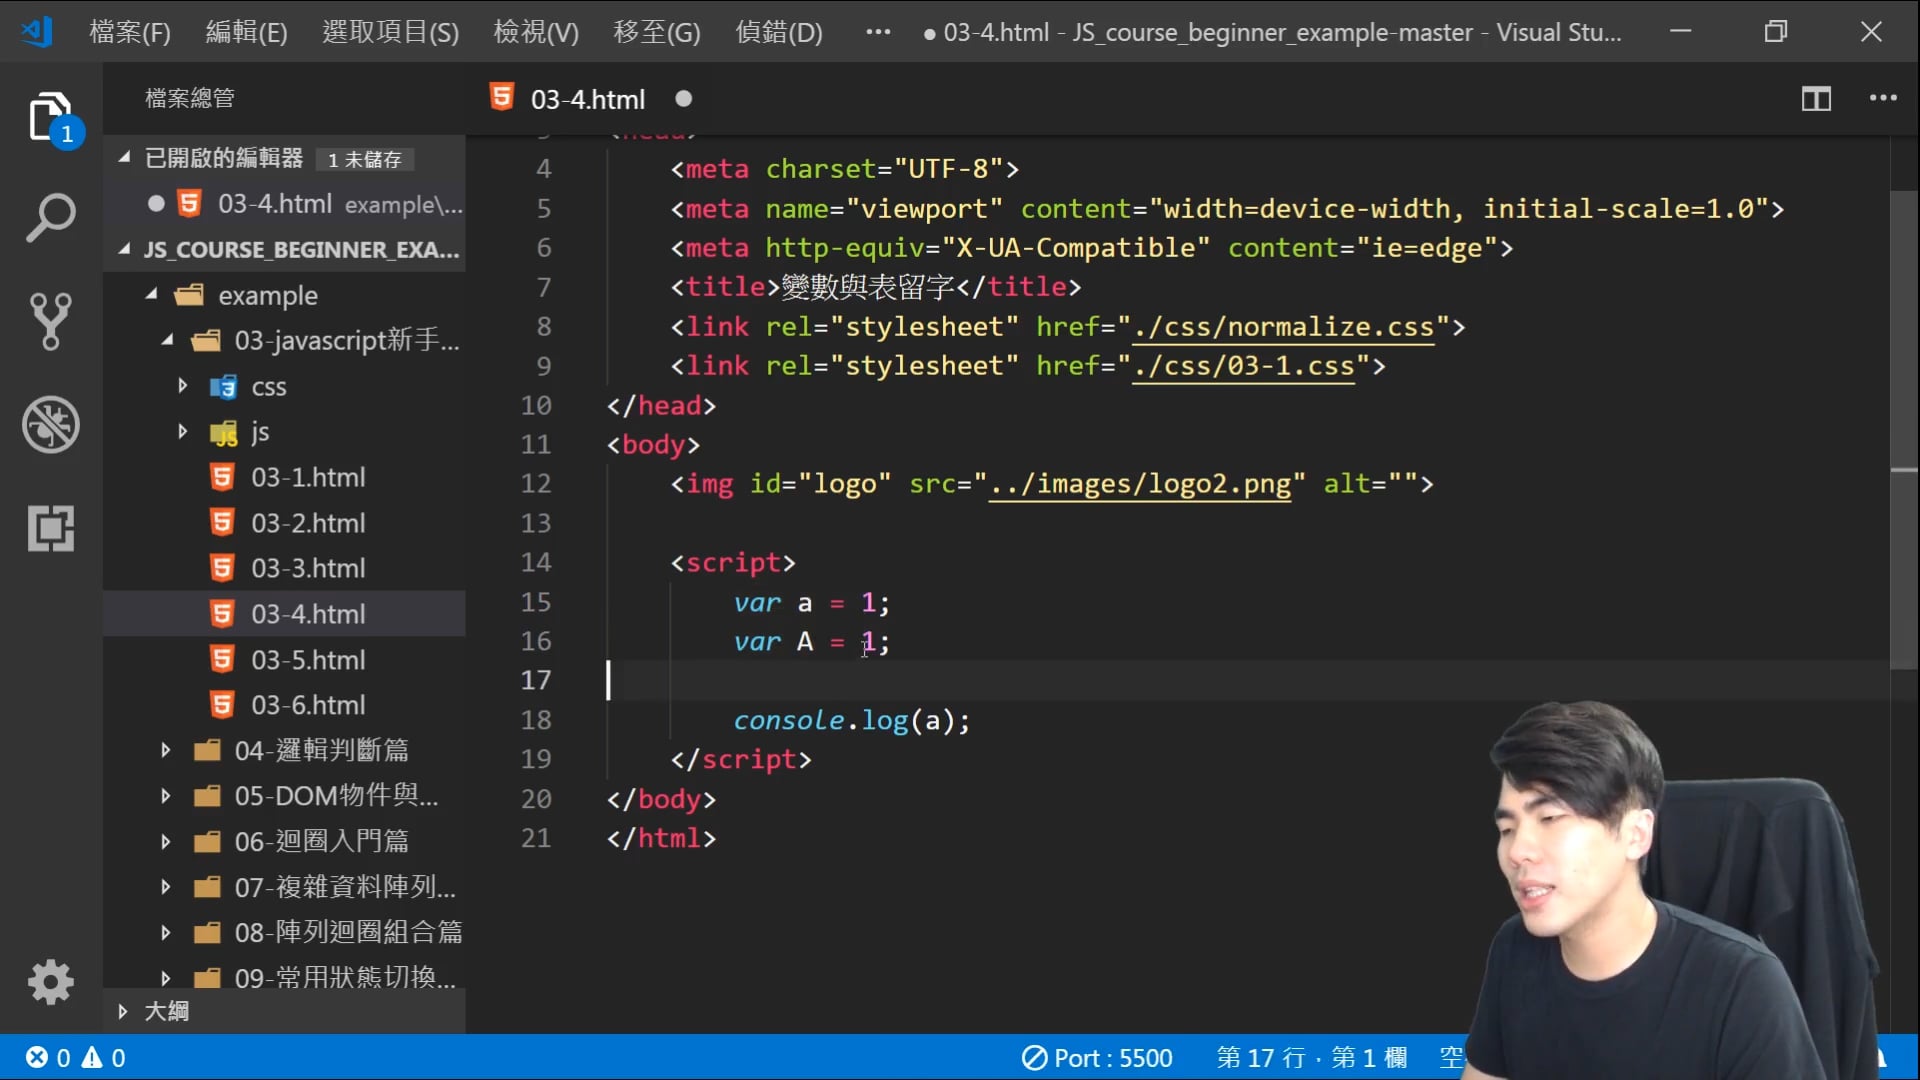The image size is (1920, 1080).
Task: Open the 偵錯(D) menu
Action: [778, 32]
